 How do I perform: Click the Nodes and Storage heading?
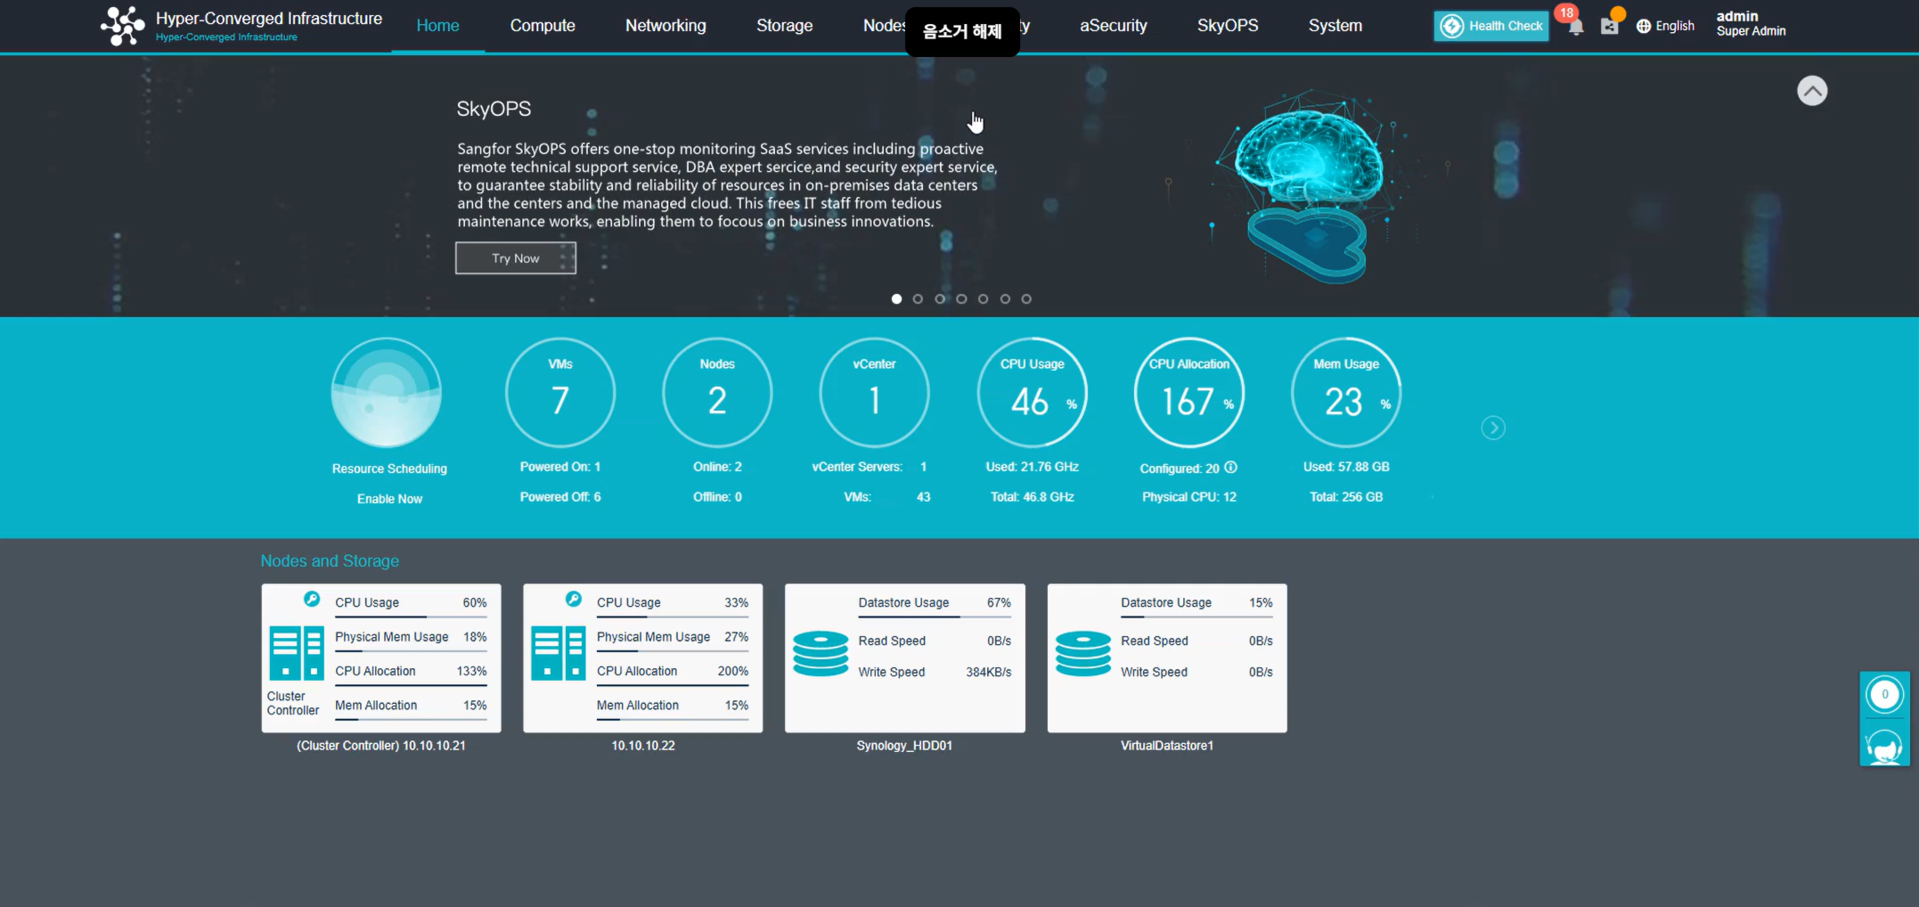point(330,561)
